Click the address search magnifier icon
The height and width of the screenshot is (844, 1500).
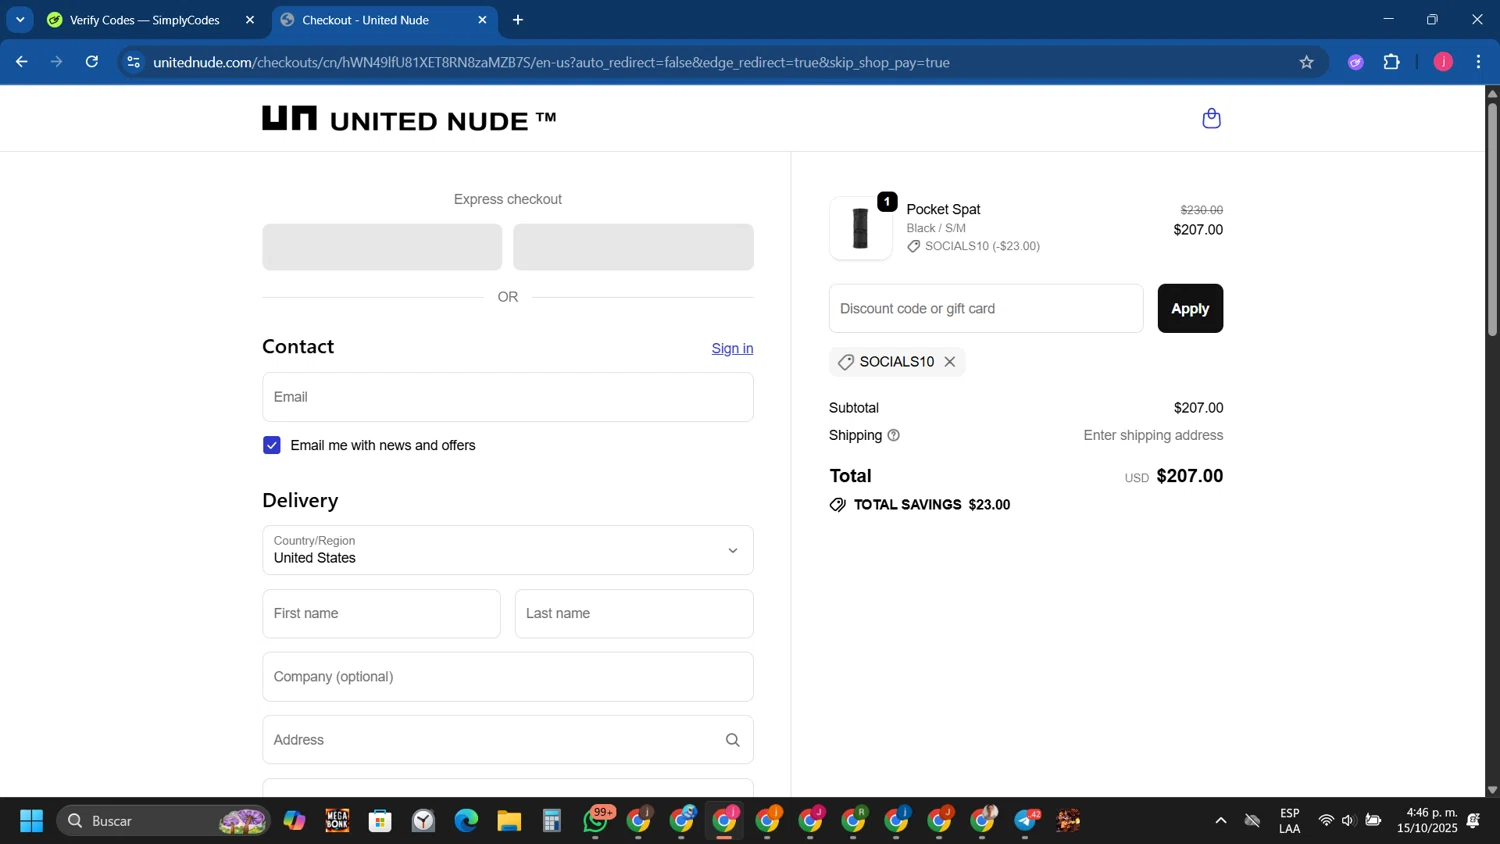[x=733, y=740]
